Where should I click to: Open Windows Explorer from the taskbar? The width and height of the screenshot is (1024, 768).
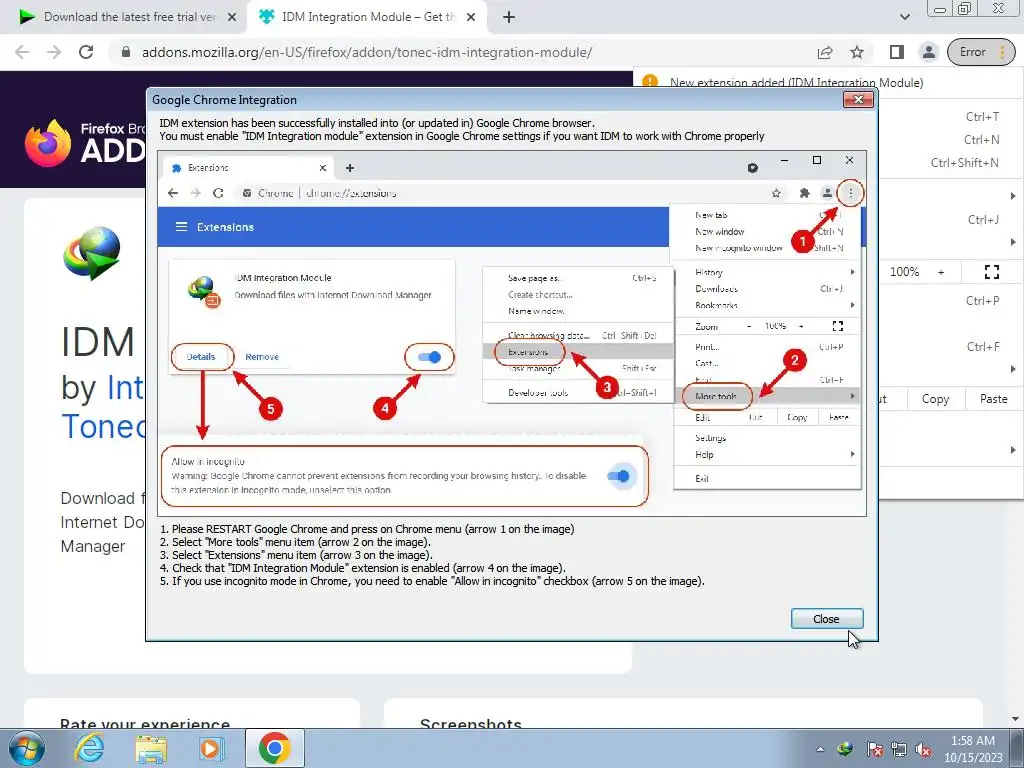(151, 748)
